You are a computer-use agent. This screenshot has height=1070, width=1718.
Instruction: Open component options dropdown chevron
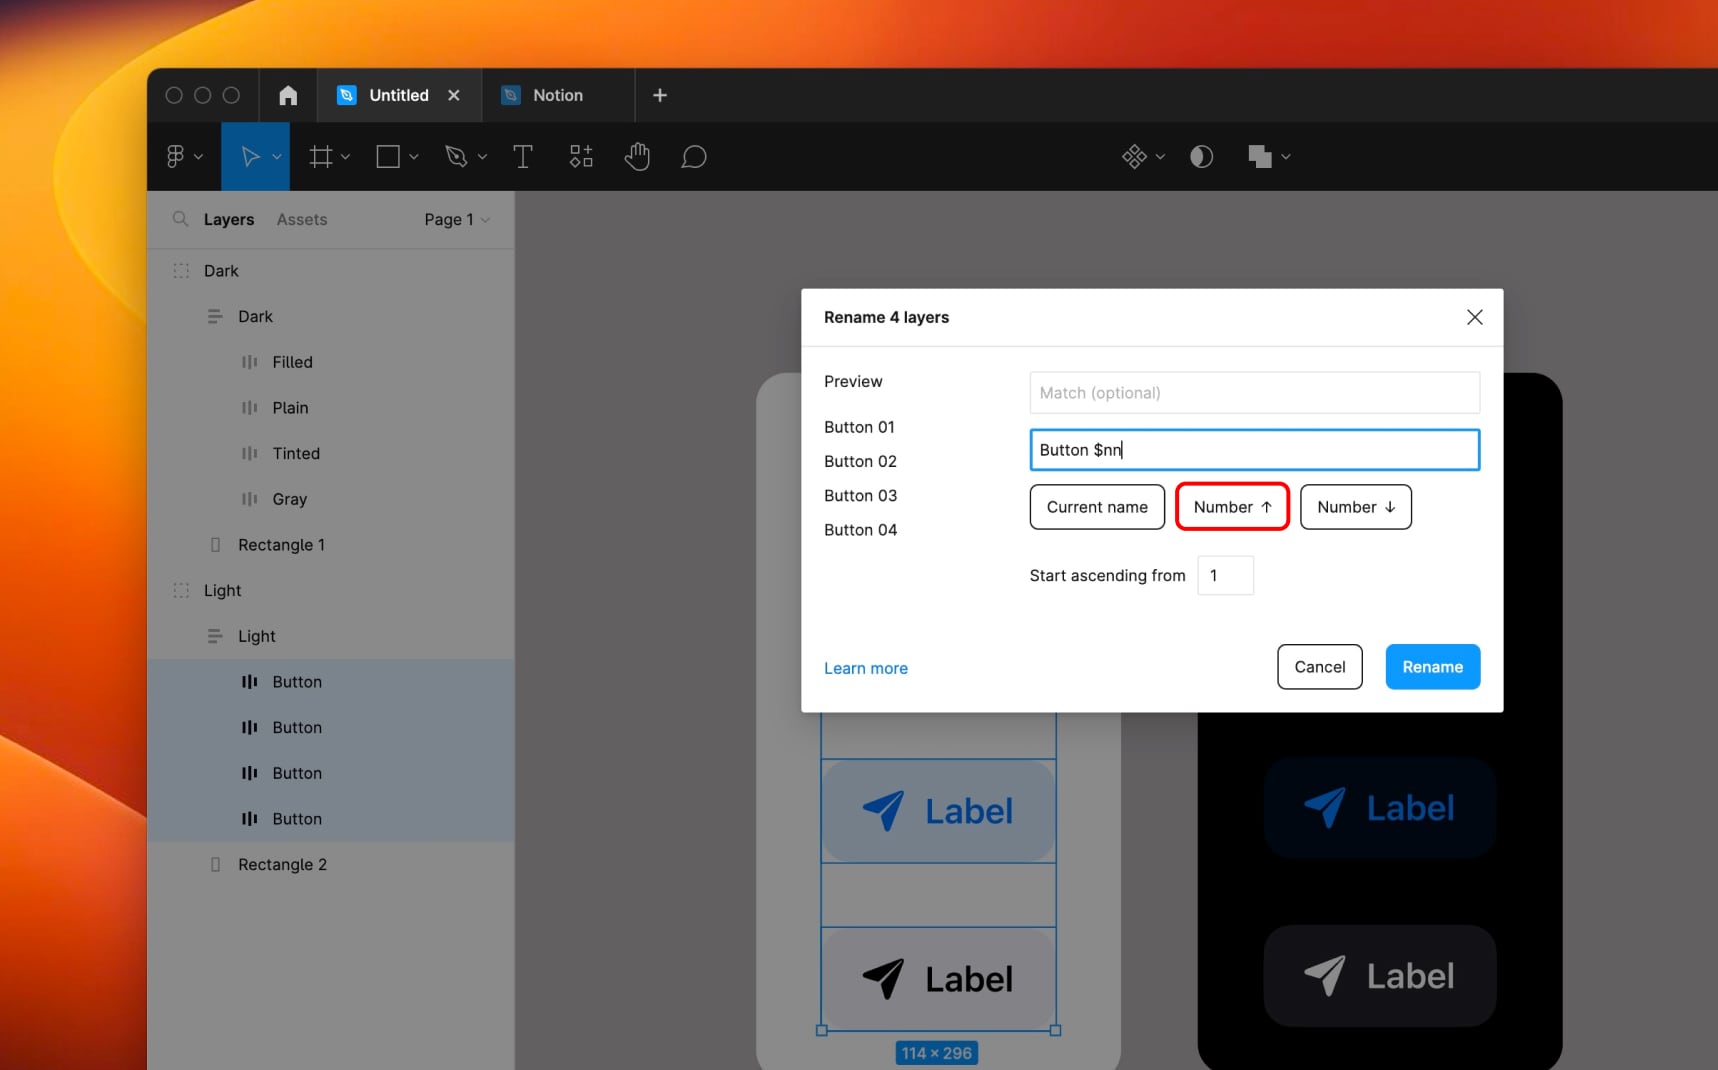coord(1160,157)
